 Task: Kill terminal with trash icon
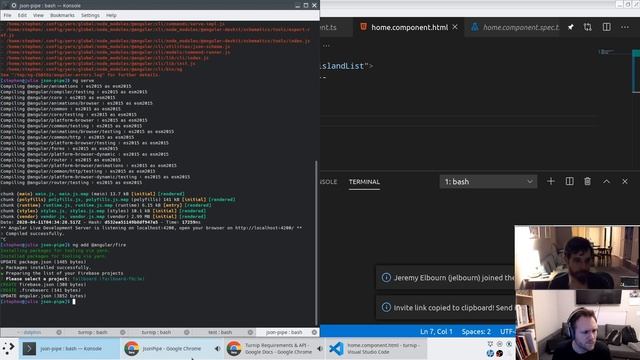click(x=587, y=181)
